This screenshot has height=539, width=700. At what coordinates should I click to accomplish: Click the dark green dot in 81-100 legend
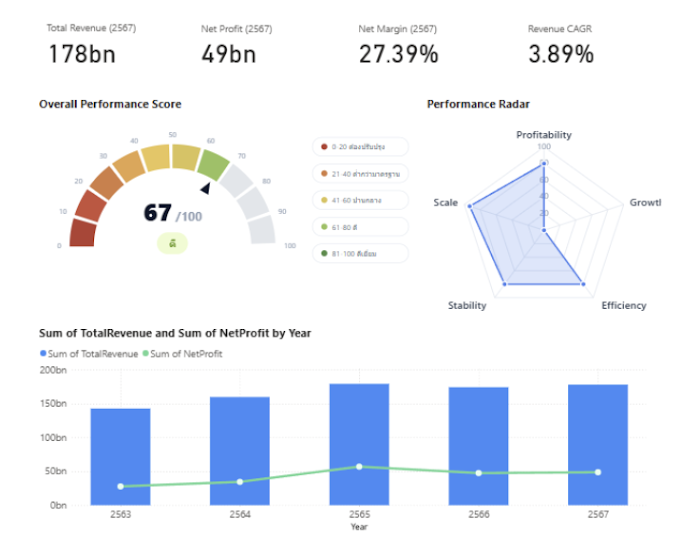(324, 253)
